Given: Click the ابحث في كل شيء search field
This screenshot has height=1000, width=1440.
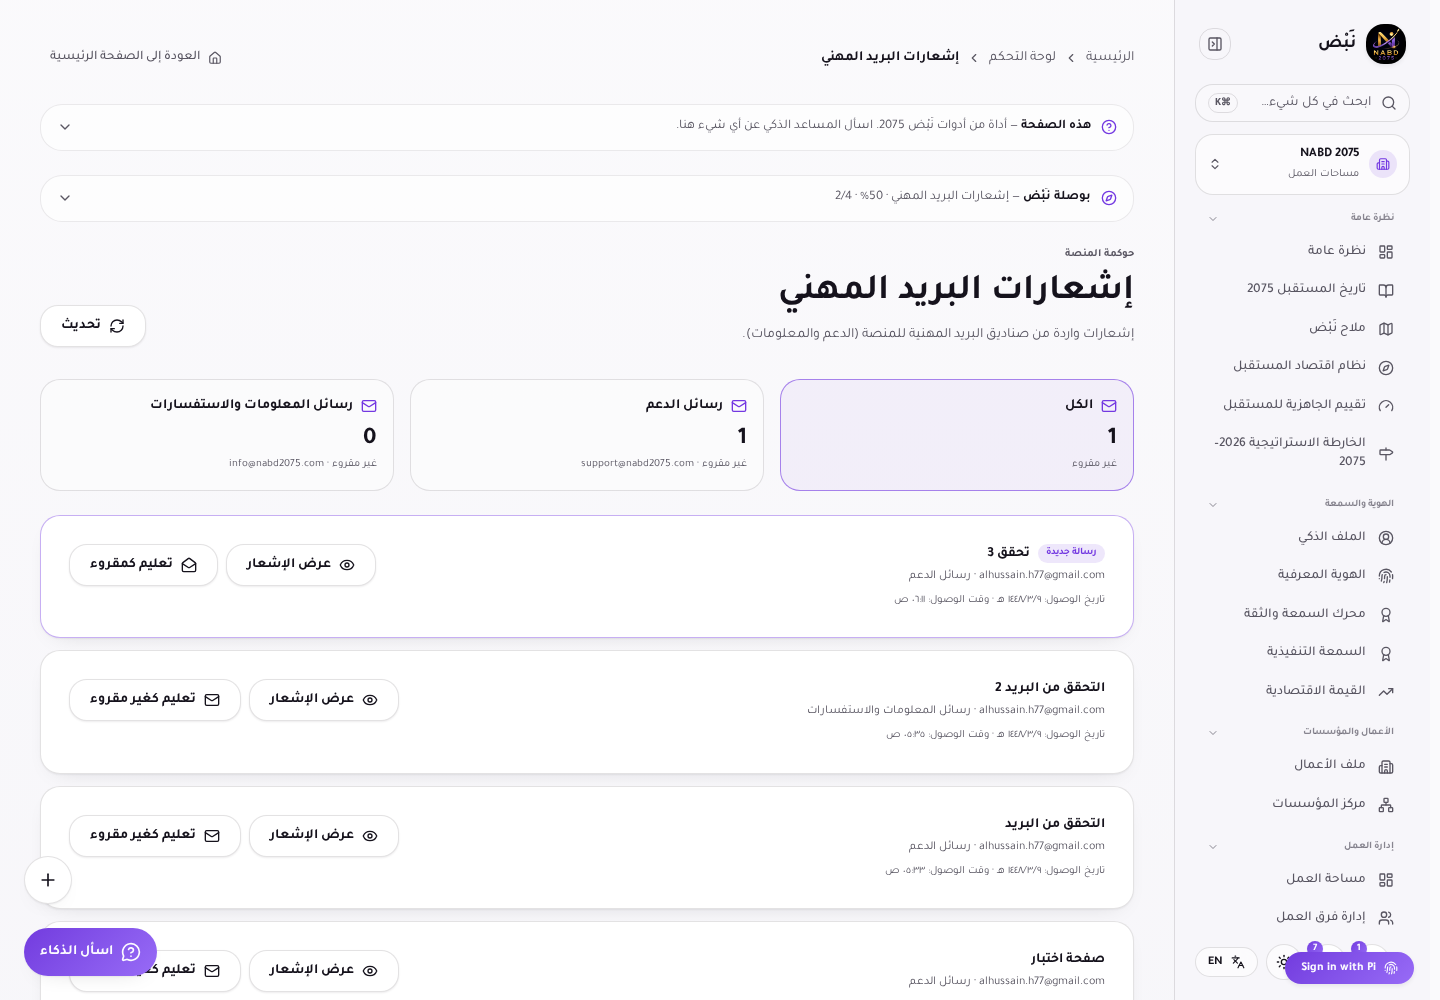Looking at the screenshot, I should (x=1302, y=102).
